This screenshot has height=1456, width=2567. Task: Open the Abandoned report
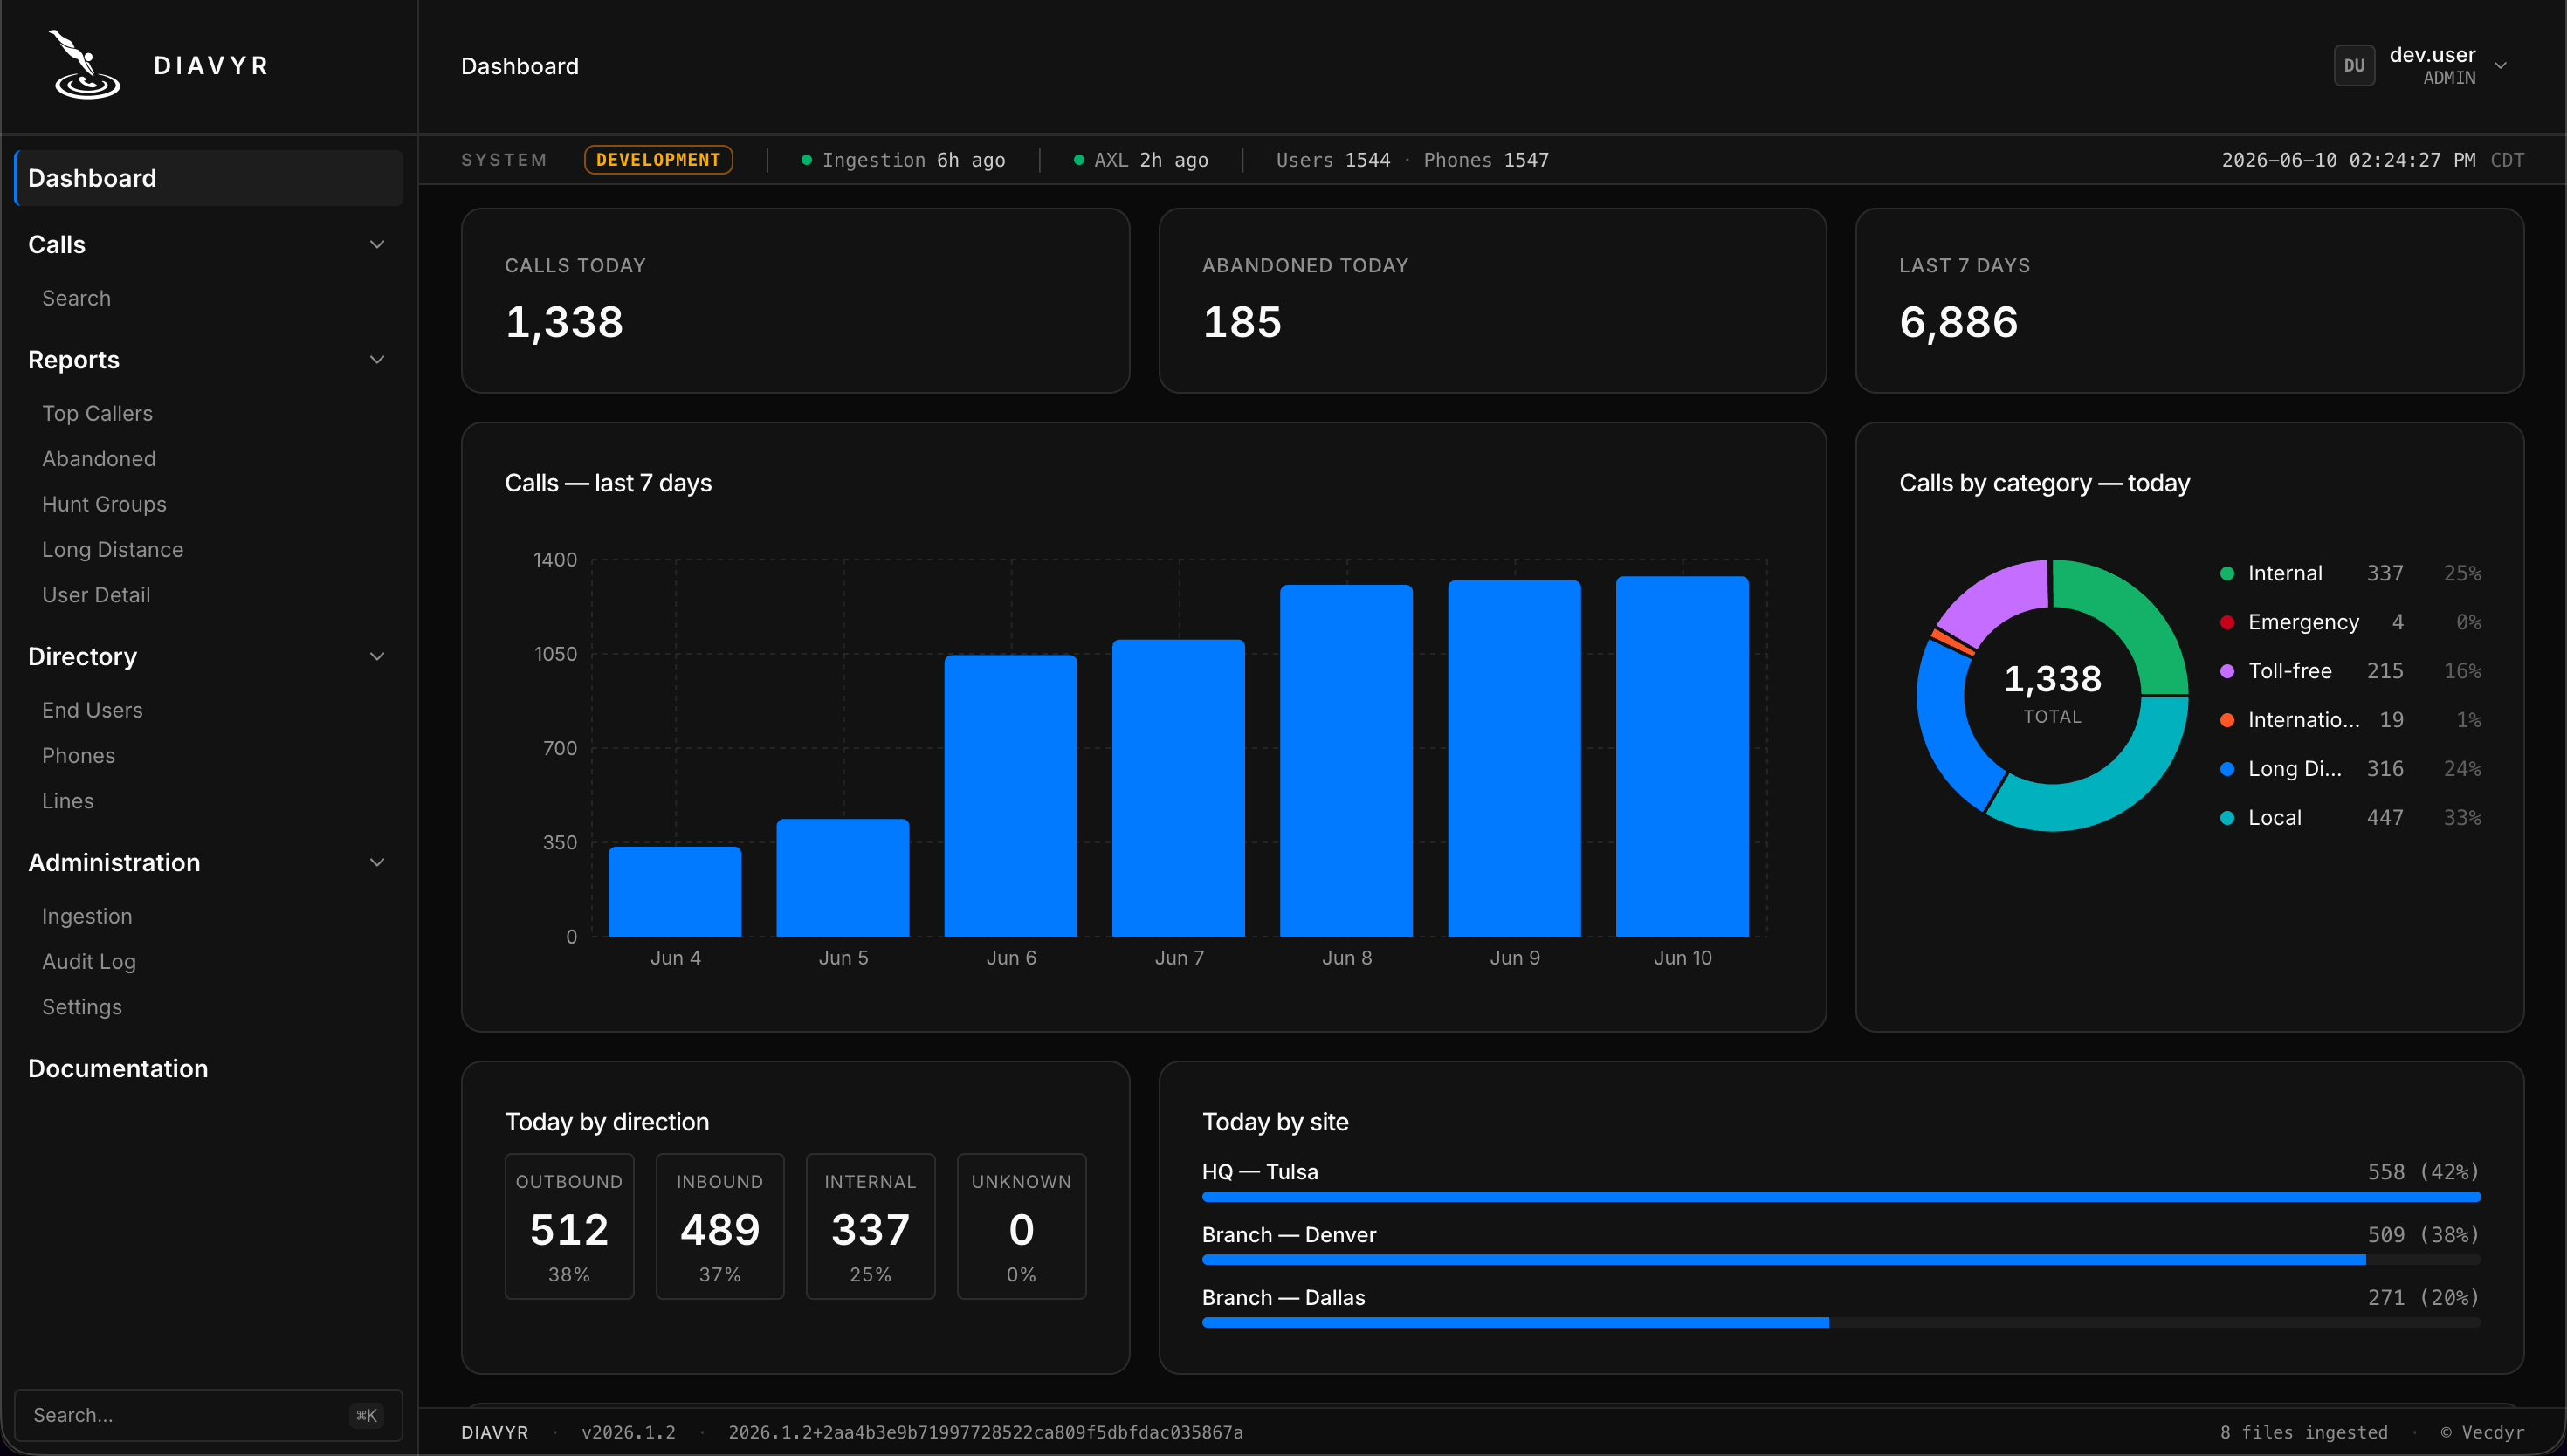click(99, 459)
